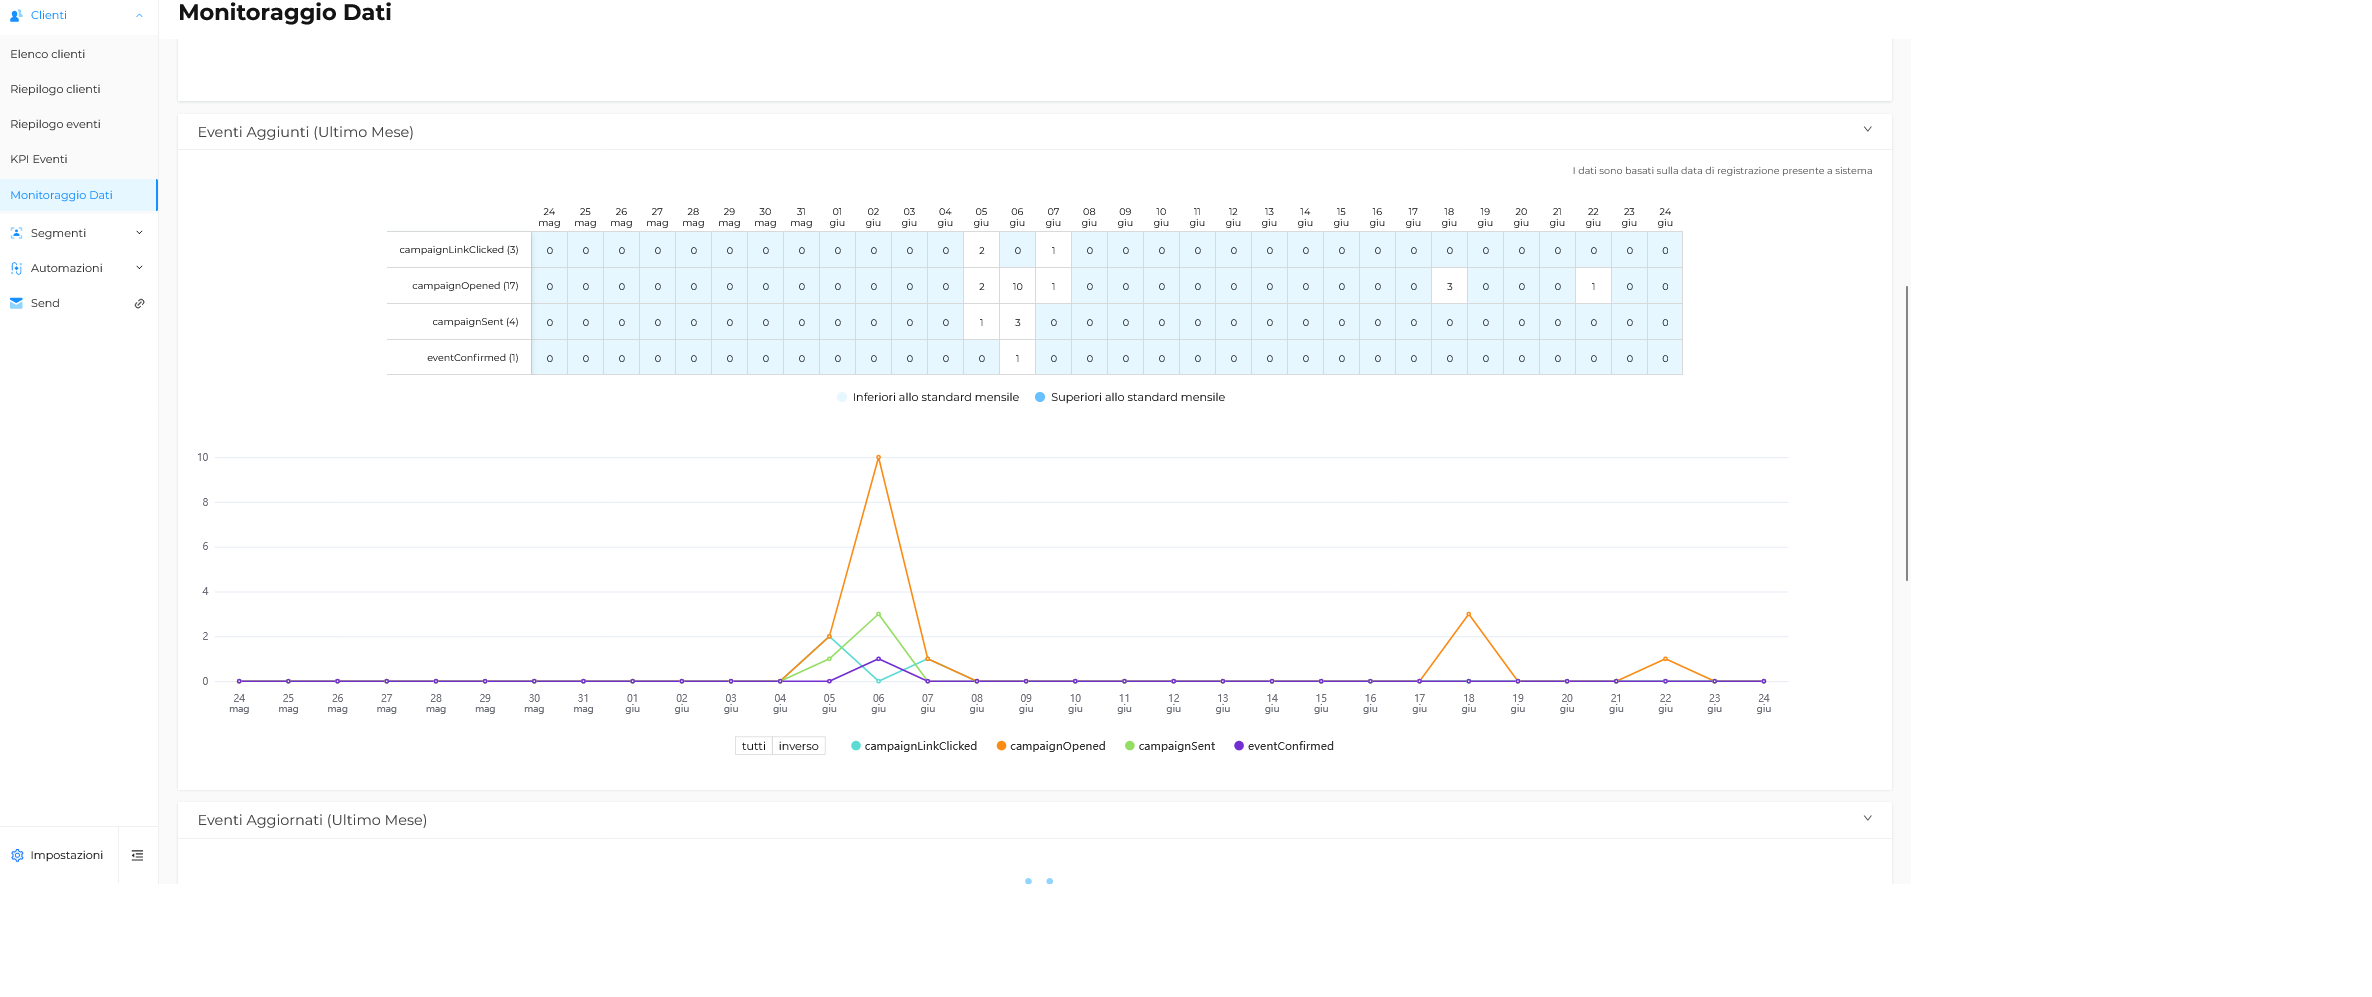The width and height of the screenshot is (2372, 997).
Task: Collapse the Clienti menu chevron
Action: pyautogui.click(x=139, y=15)
